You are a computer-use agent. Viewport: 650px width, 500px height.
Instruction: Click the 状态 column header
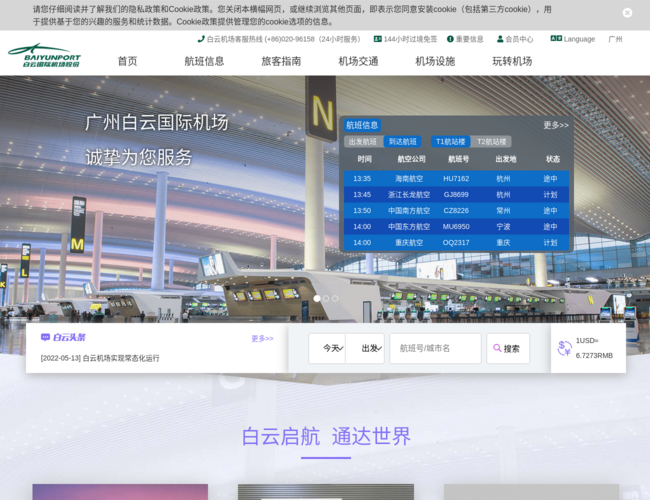click(553, 159)
